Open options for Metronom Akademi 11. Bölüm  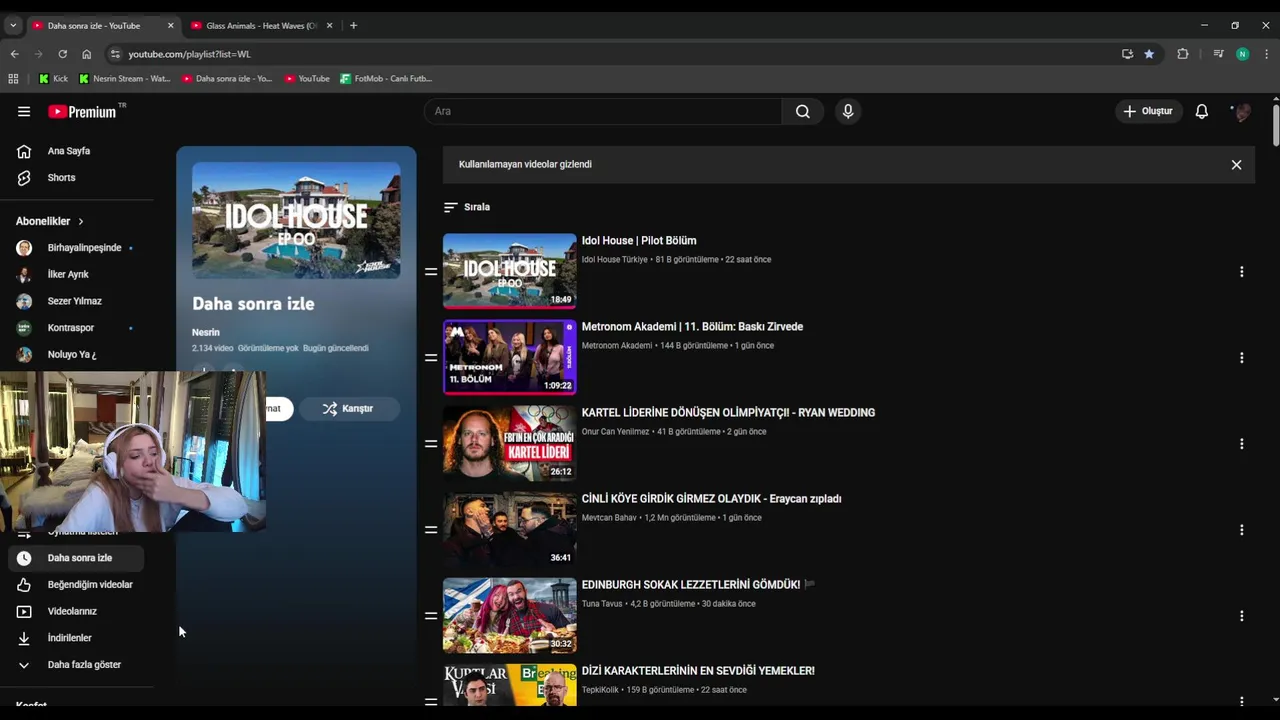[1241, 357]
